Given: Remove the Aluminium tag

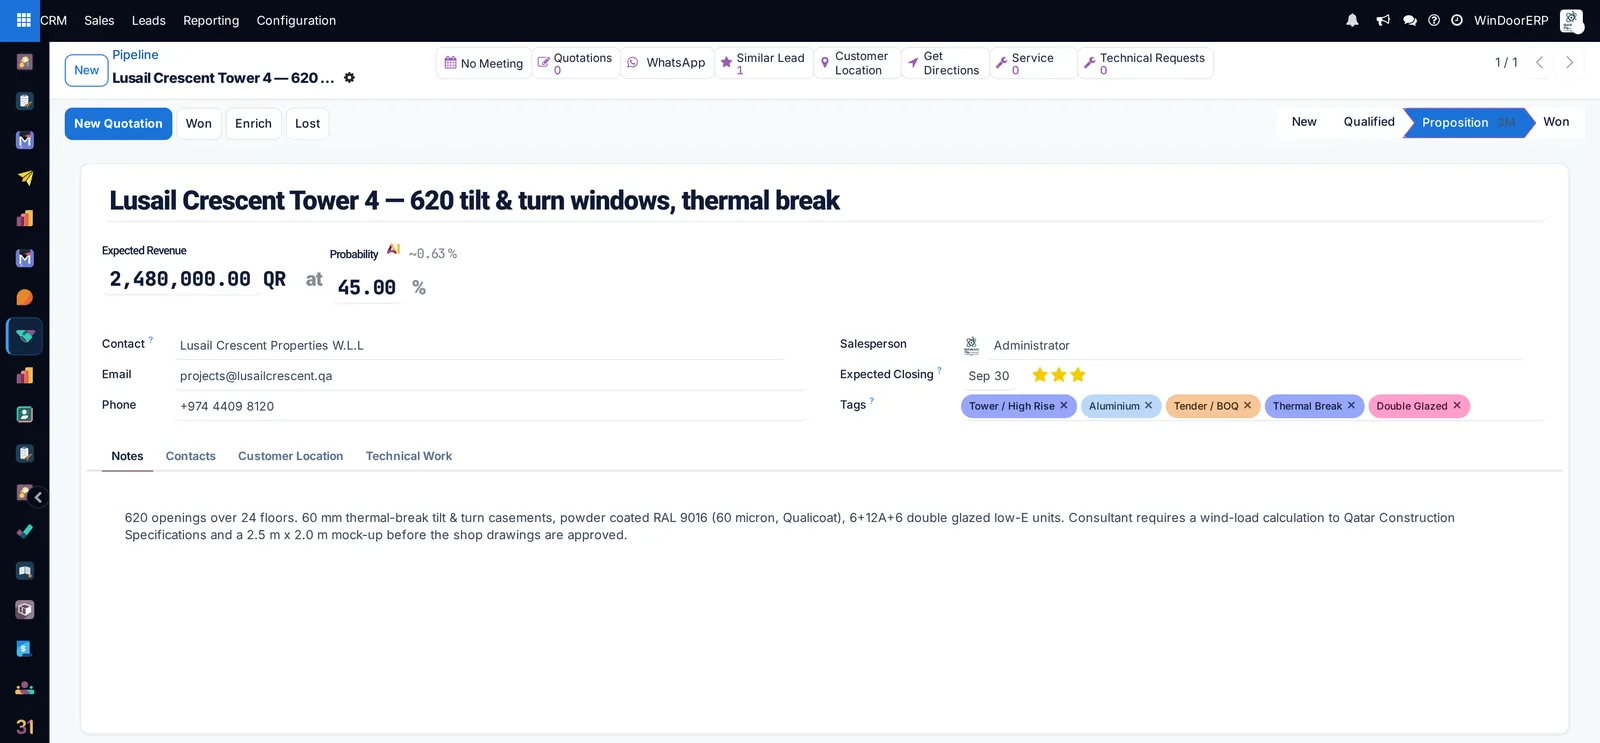Looking at the screenshot, I should pyautogui.click(x=1149, y=405).
